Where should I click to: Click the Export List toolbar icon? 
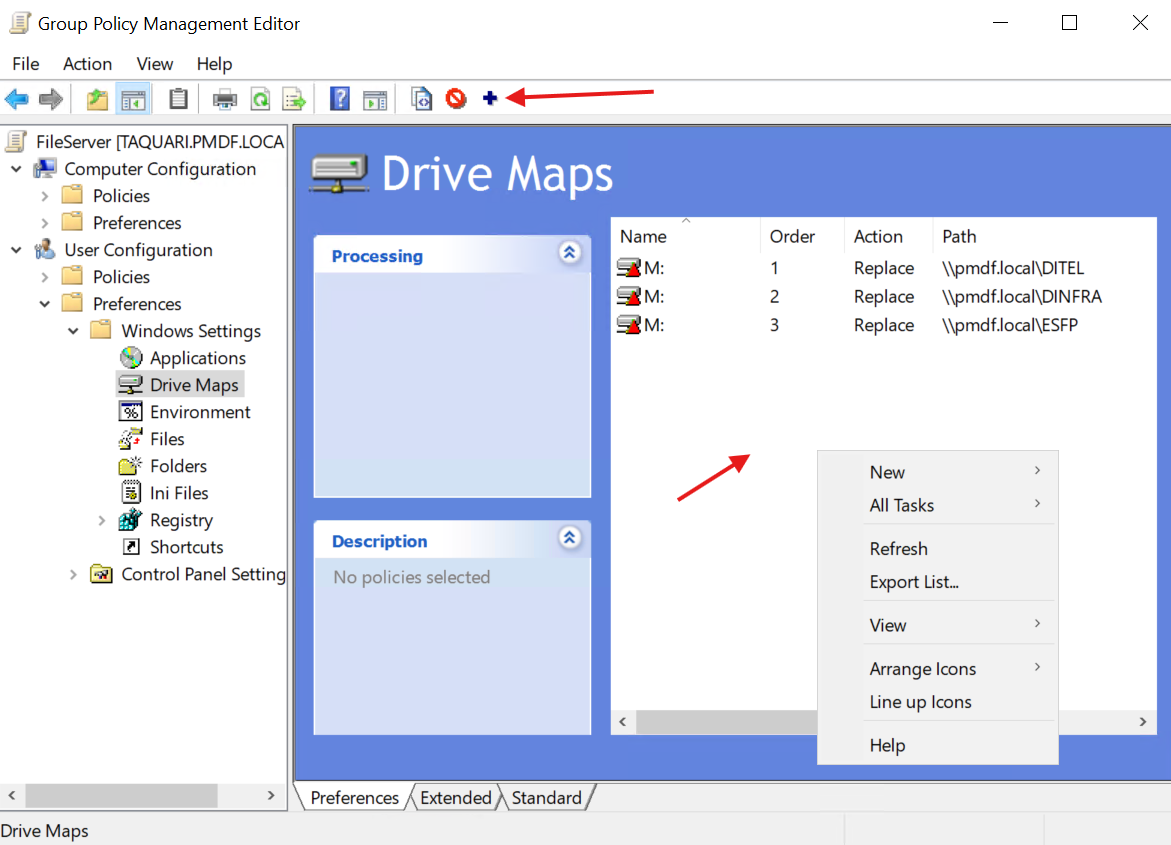point(294,99)
